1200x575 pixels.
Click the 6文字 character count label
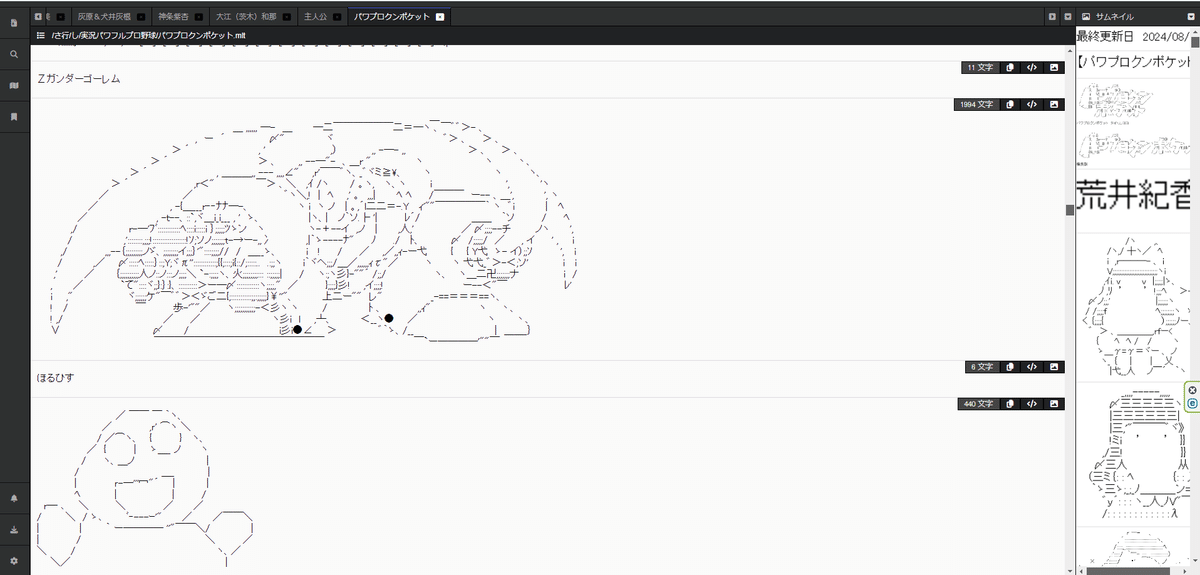[x=982, y=367]
